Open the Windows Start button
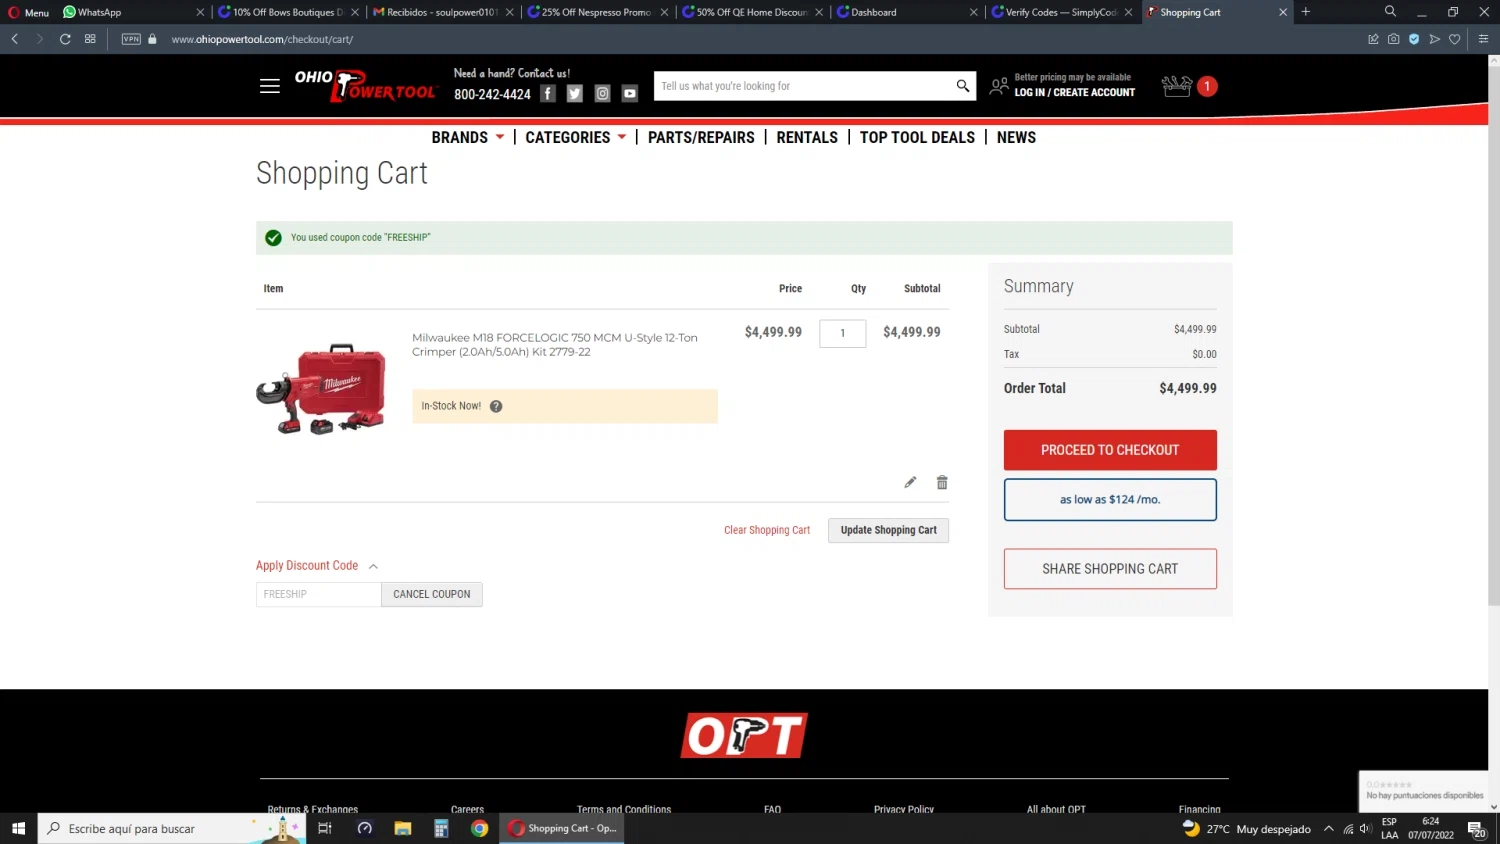This screenshot has height=844, width=1500. (x=18, y=828)
